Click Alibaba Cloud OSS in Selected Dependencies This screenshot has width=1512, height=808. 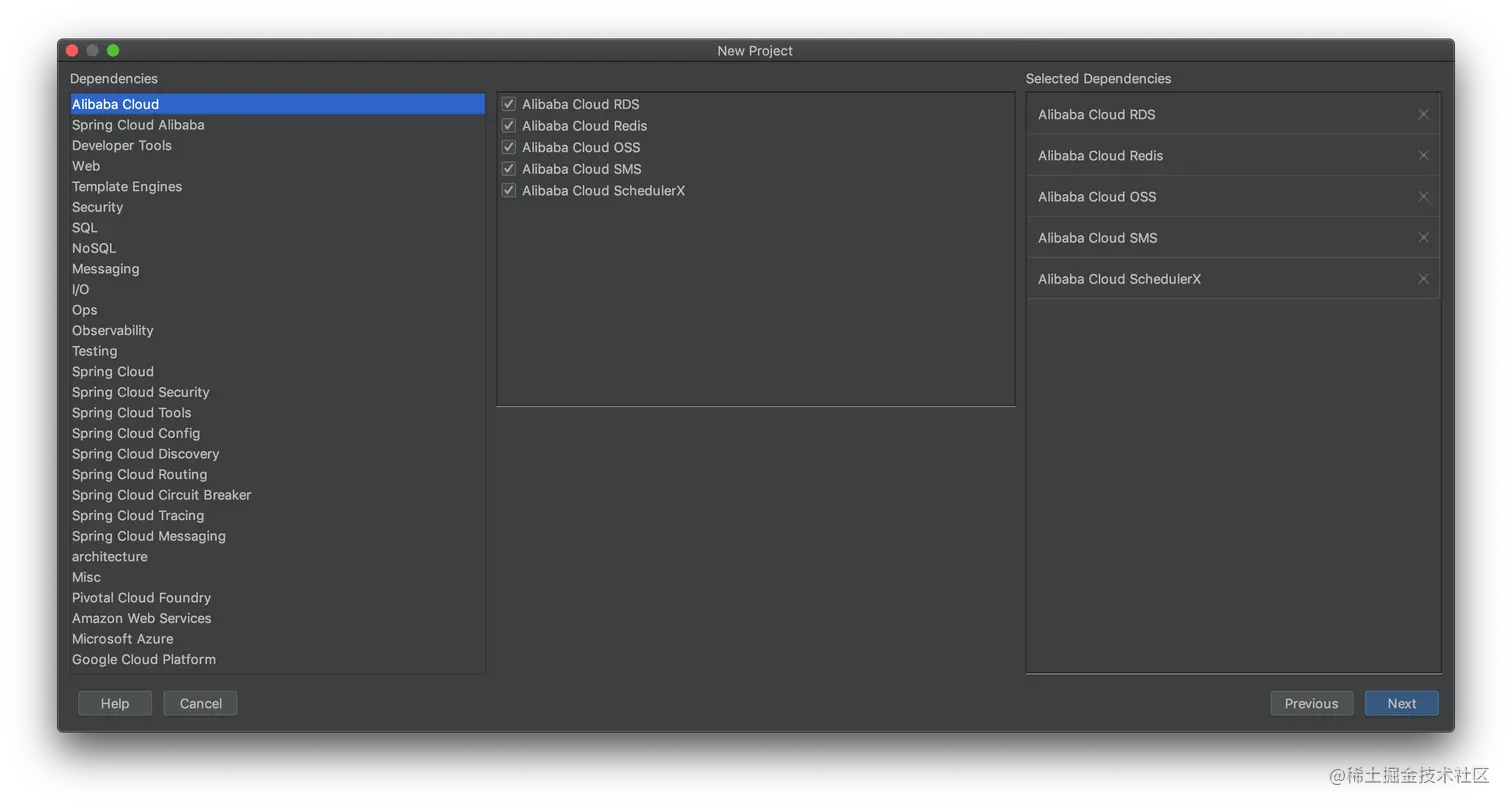pos(1097,196)
